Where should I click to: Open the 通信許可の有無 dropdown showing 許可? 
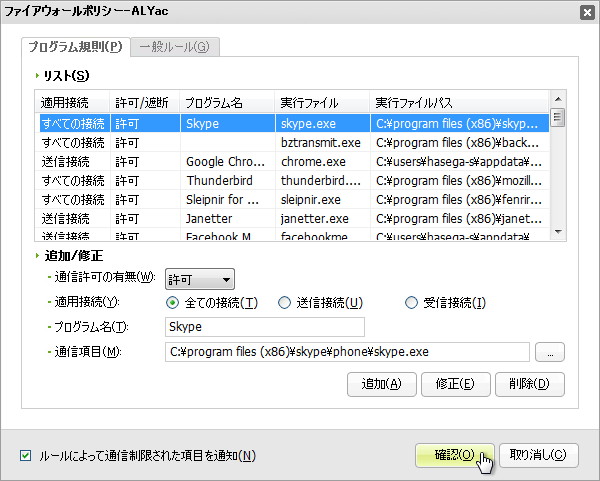click(199, 279)
